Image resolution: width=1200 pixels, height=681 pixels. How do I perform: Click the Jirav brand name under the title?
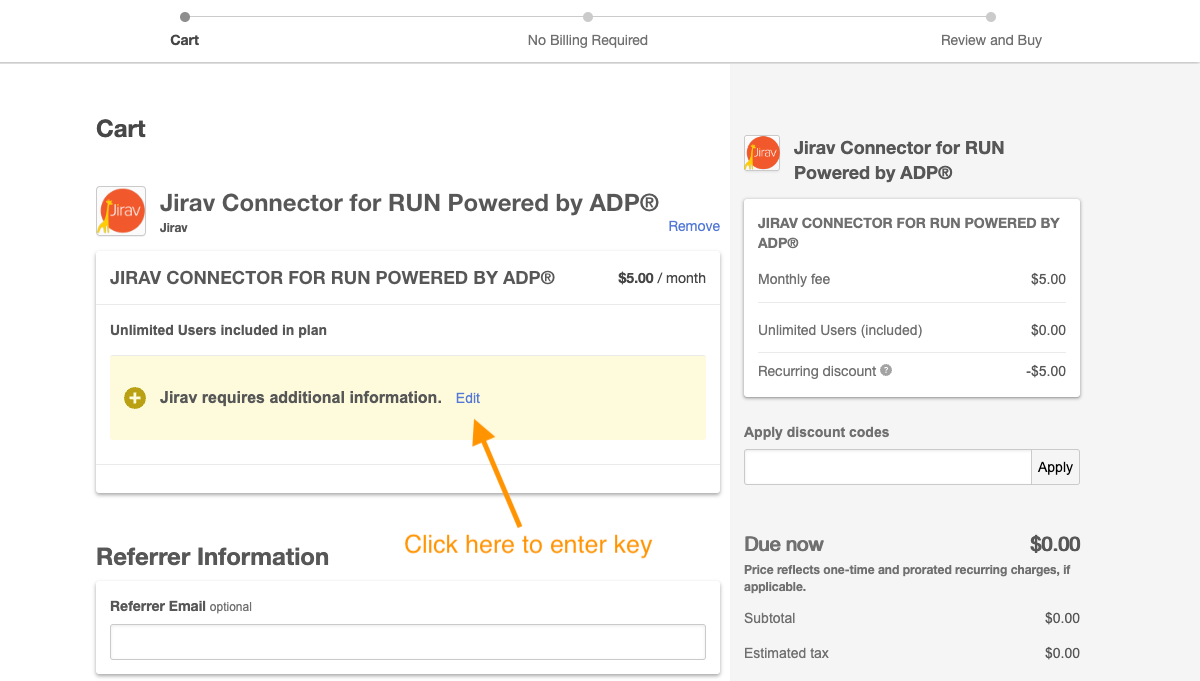pyautogui.click(x=173, y=227)
